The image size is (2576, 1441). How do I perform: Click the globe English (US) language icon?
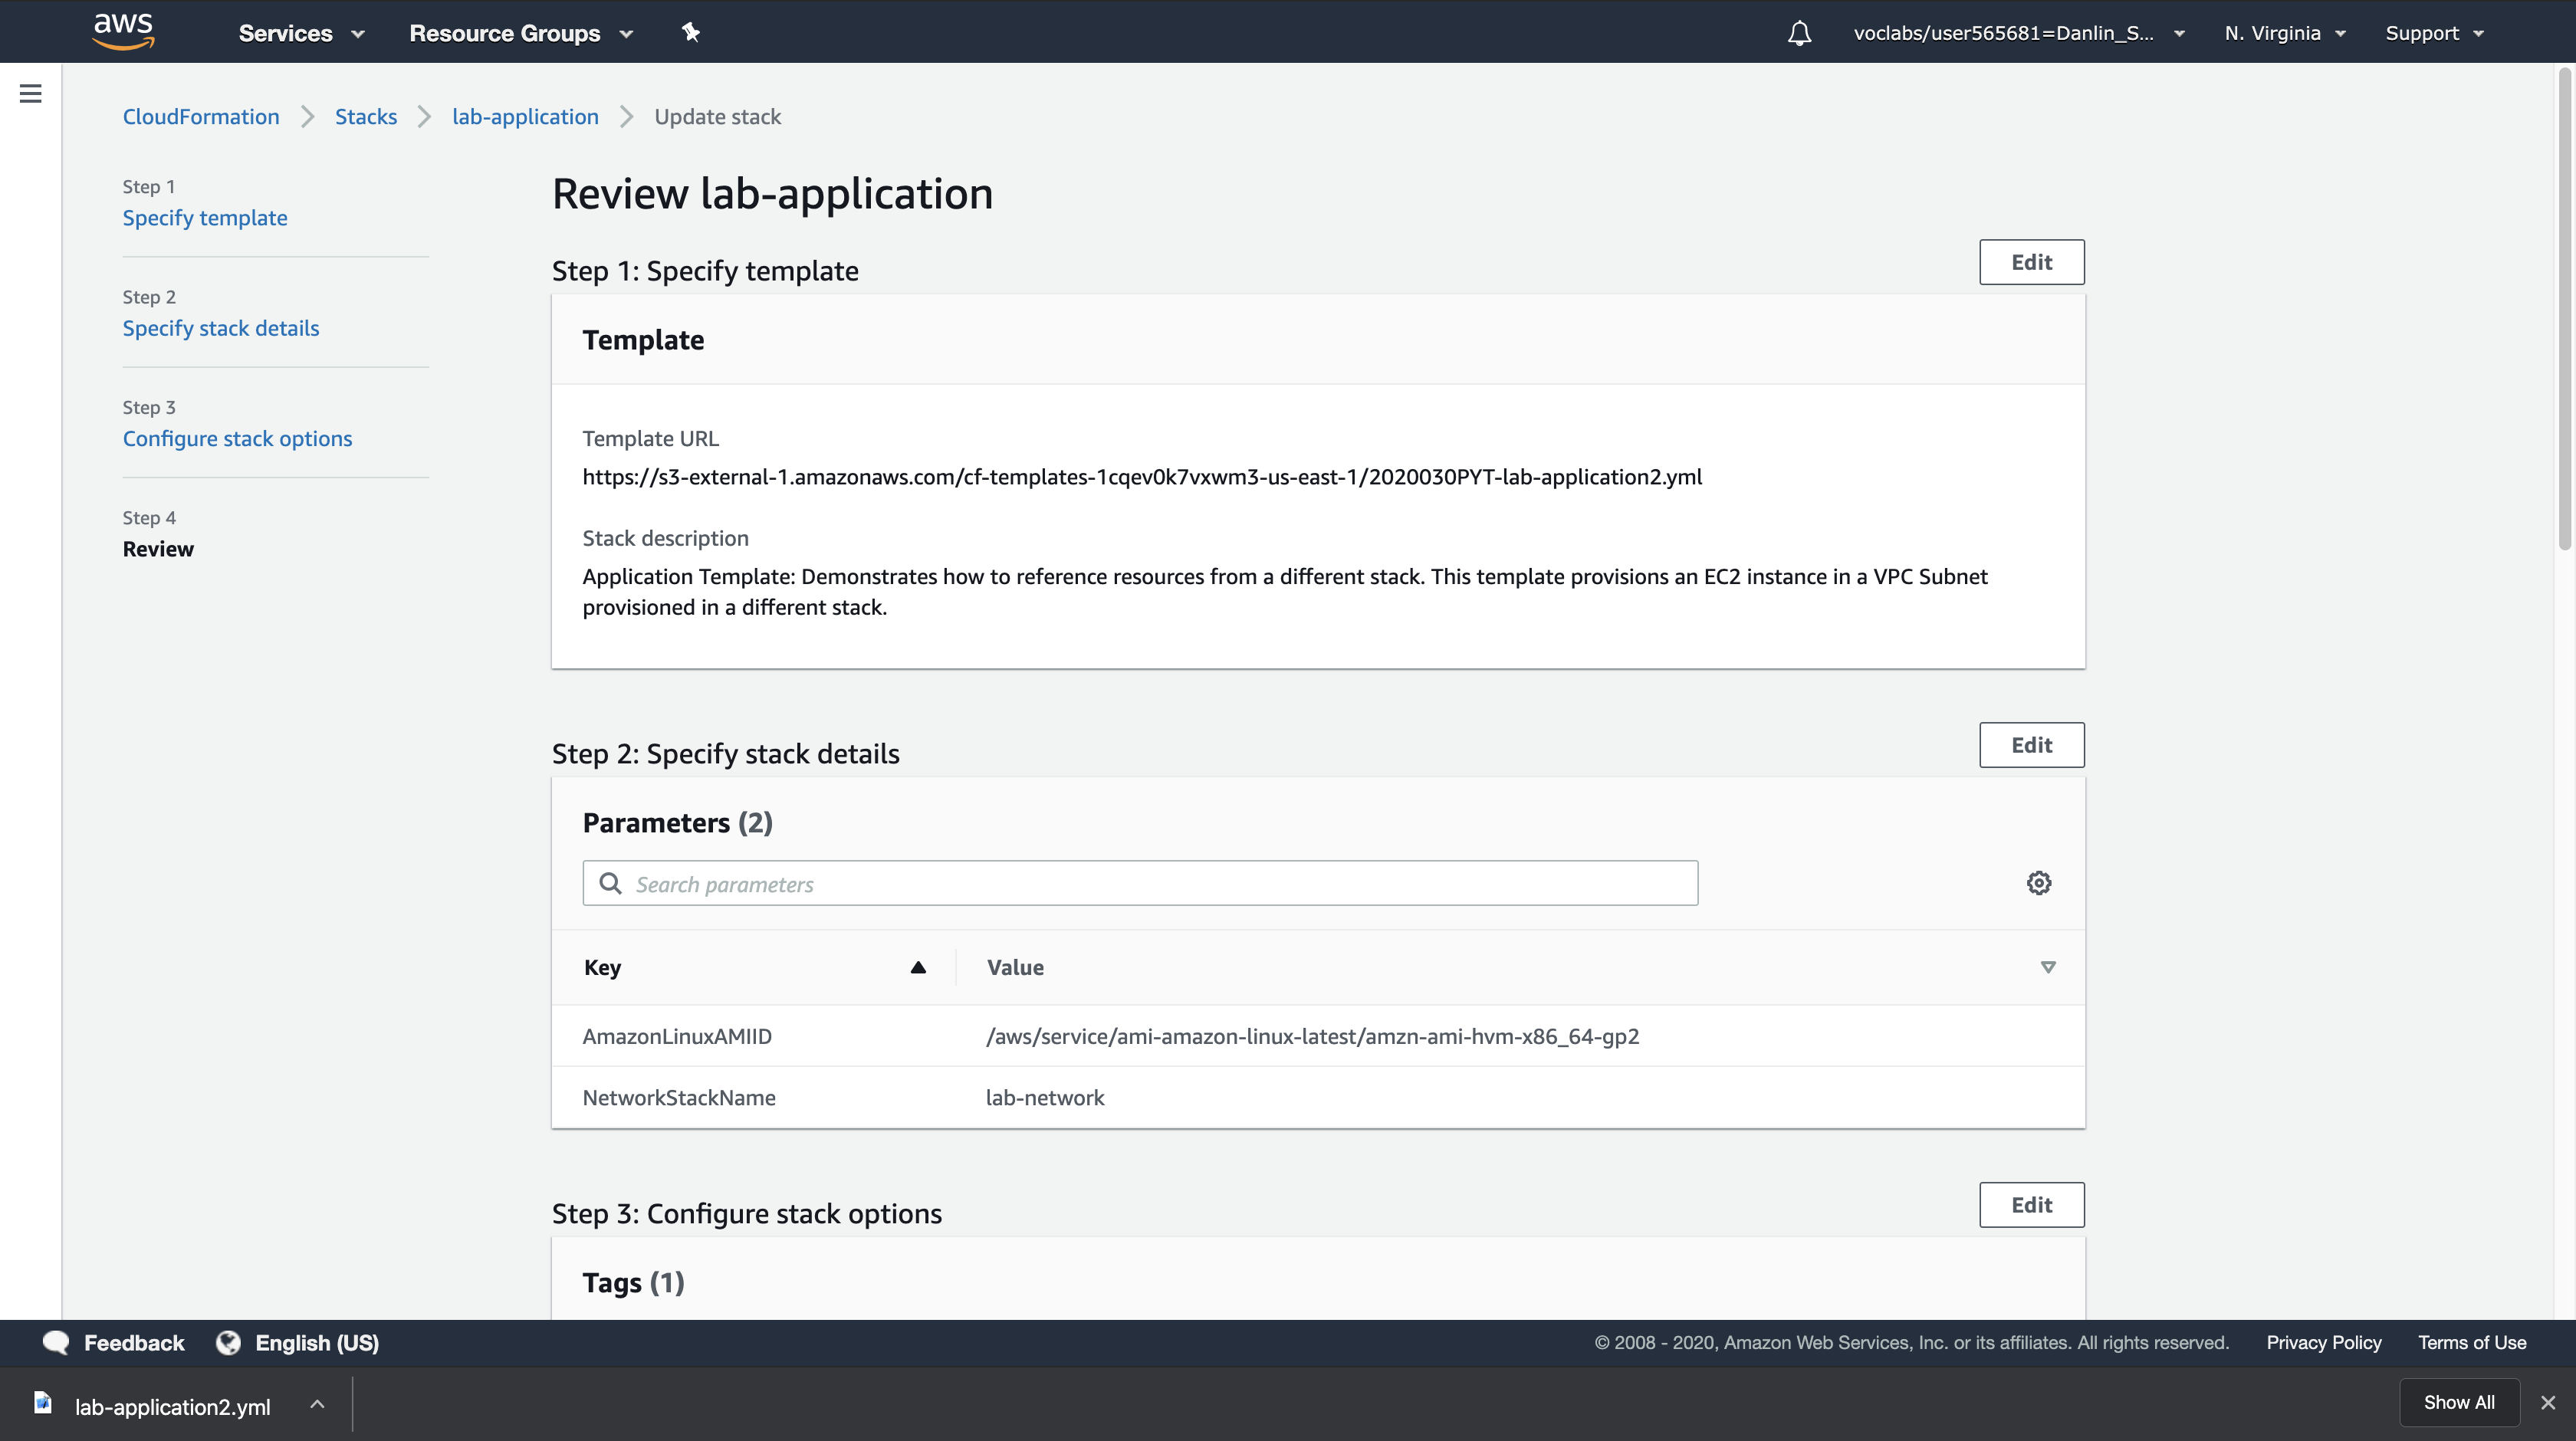click(x=228, y=1343)
